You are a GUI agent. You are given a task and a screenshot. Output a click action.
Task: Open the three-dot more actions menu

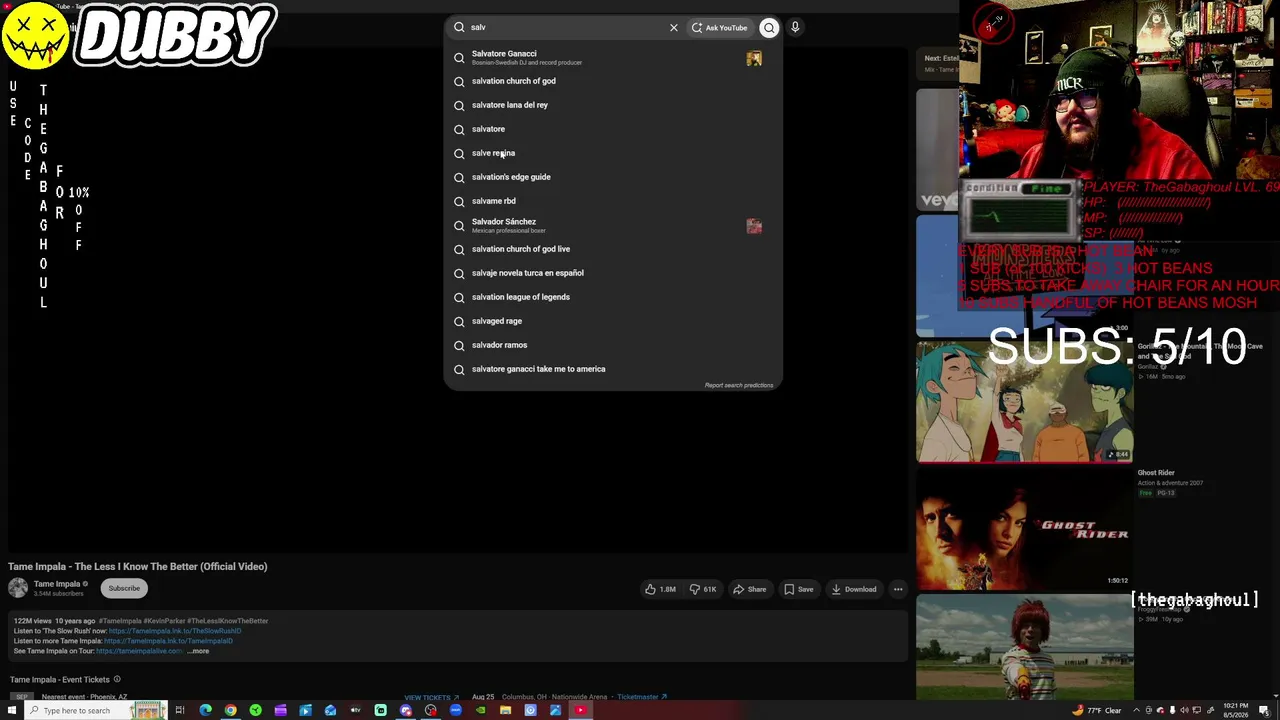point(898,589)
